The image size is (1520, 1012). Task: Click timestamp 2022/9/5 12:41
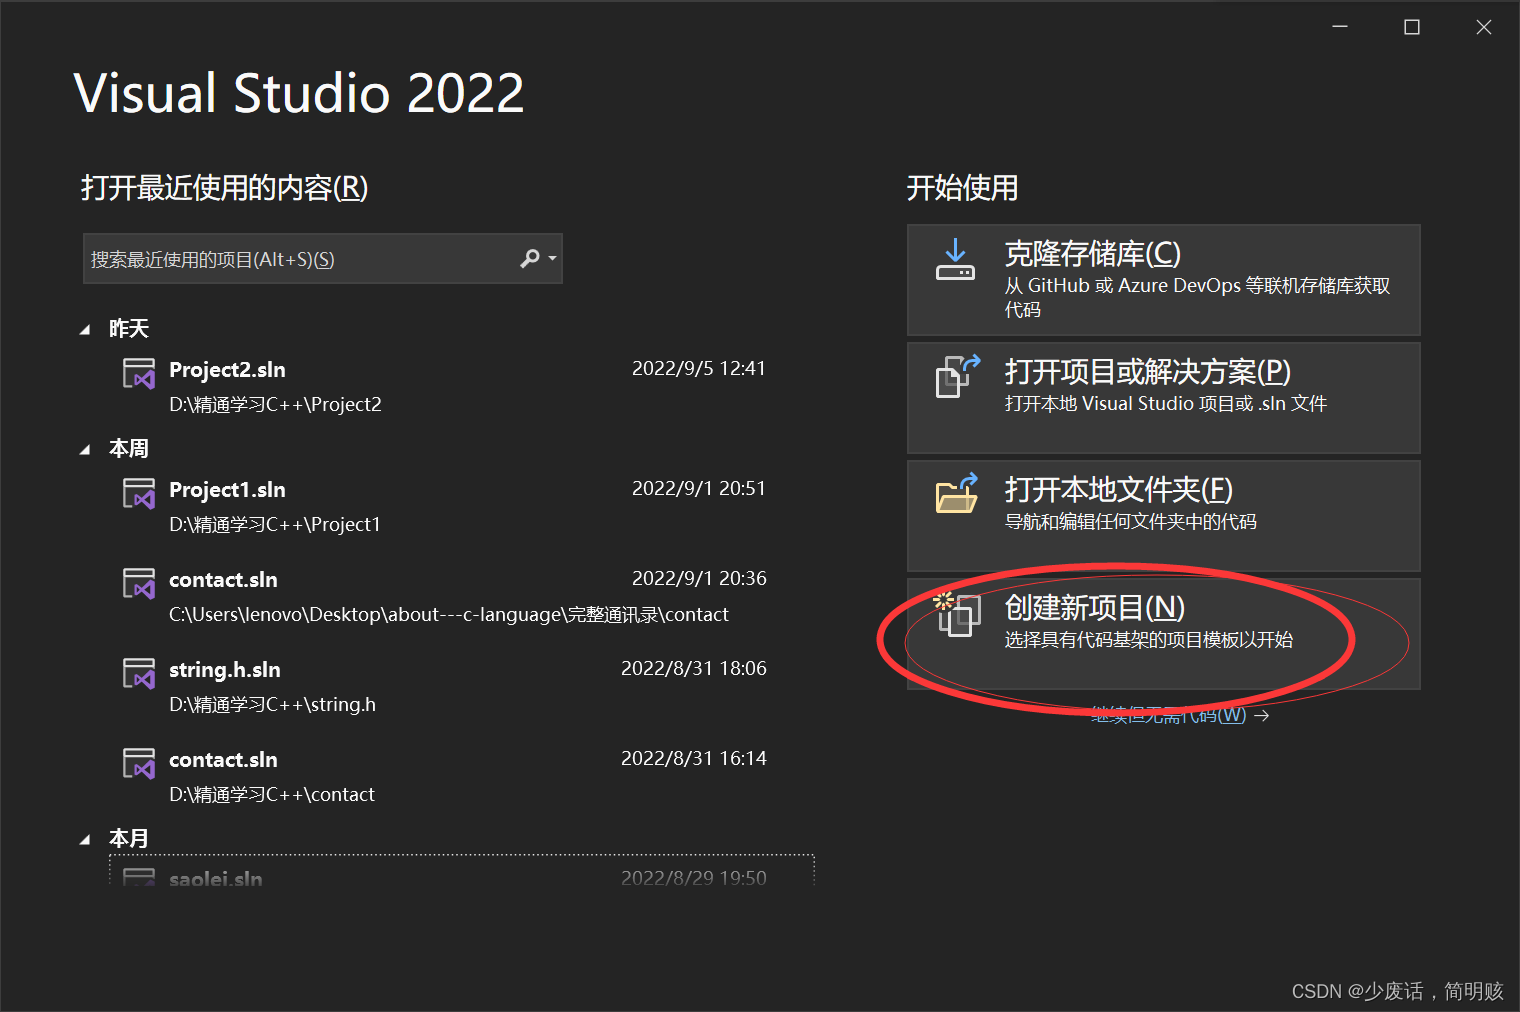pos(698,368)
